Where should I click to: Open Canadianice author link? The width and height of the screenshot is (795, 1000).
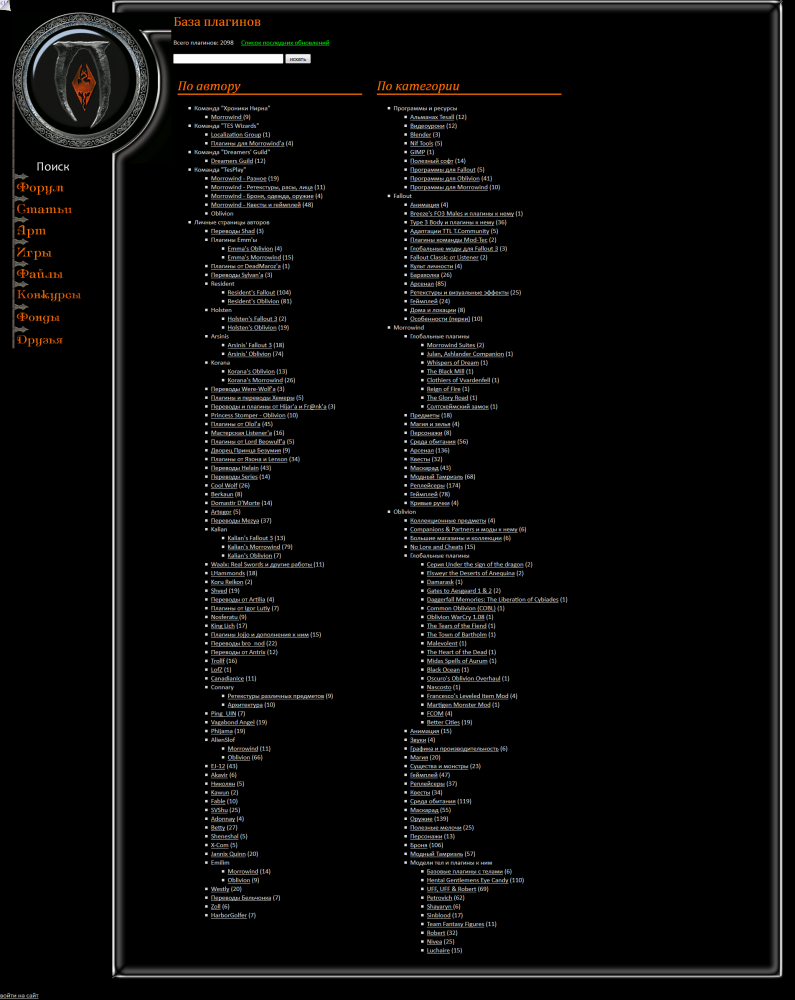pyautogui.click(x=227, y=679)
